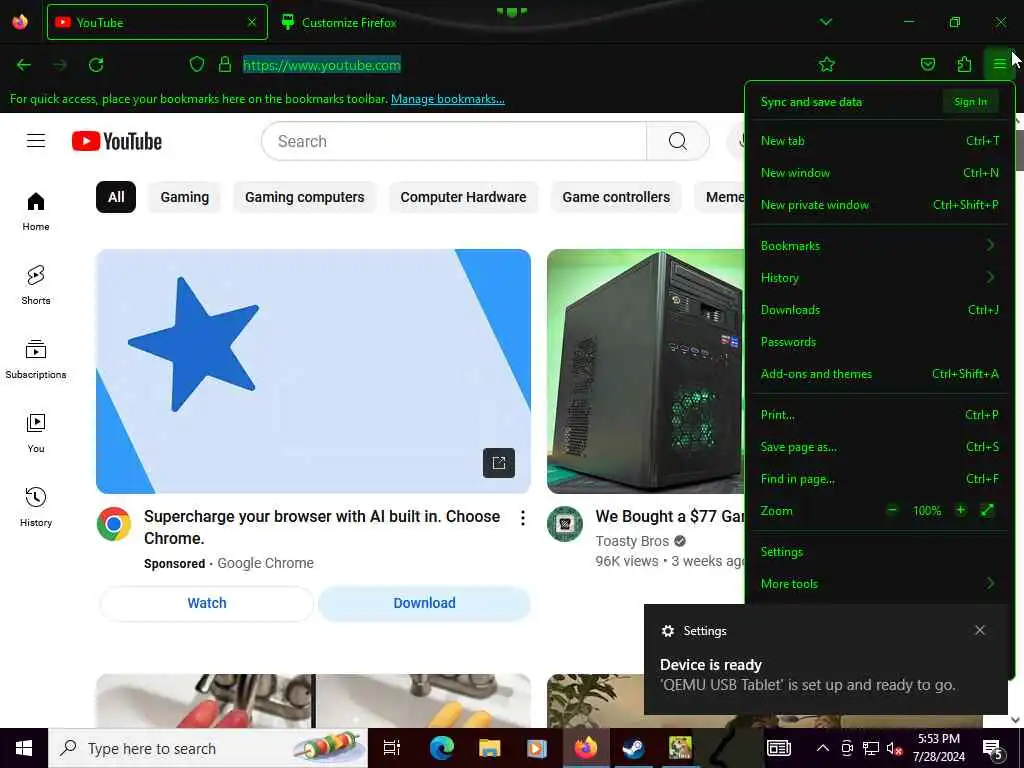Expand History submenu in Firefox menu
The image size is (1024, 768).
[x=880, y=278]
